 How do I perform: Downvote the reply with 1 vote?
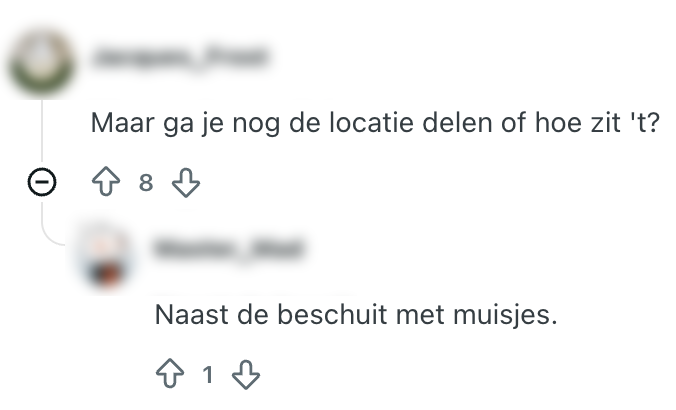[x=246, y=374]
